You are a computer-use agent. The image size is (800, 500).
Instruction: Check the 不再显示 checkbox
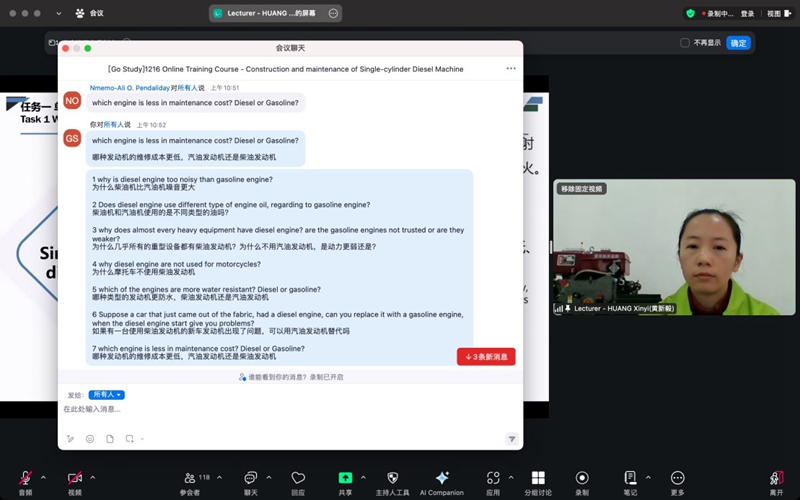685,43
